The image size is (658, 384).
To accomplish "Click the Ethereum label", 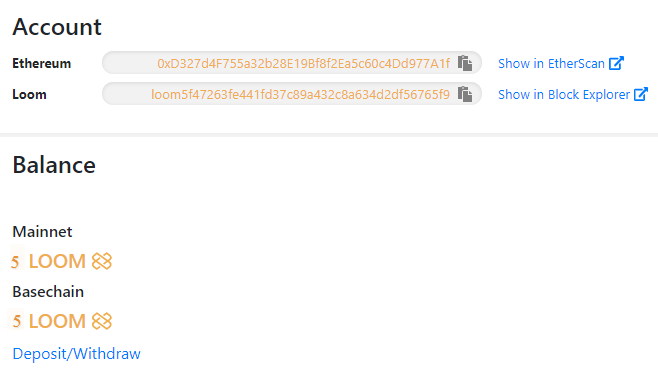I will [x=42, y=63].
